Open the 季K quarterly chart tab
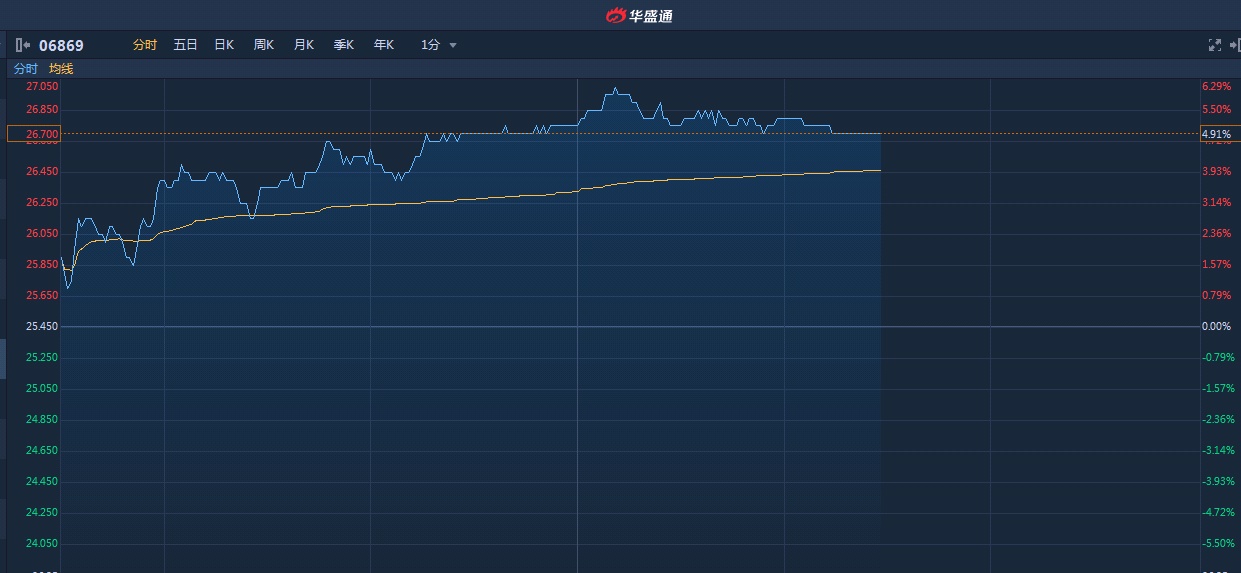The width and height of the screenshot is (1241, 573). [344, 45]
